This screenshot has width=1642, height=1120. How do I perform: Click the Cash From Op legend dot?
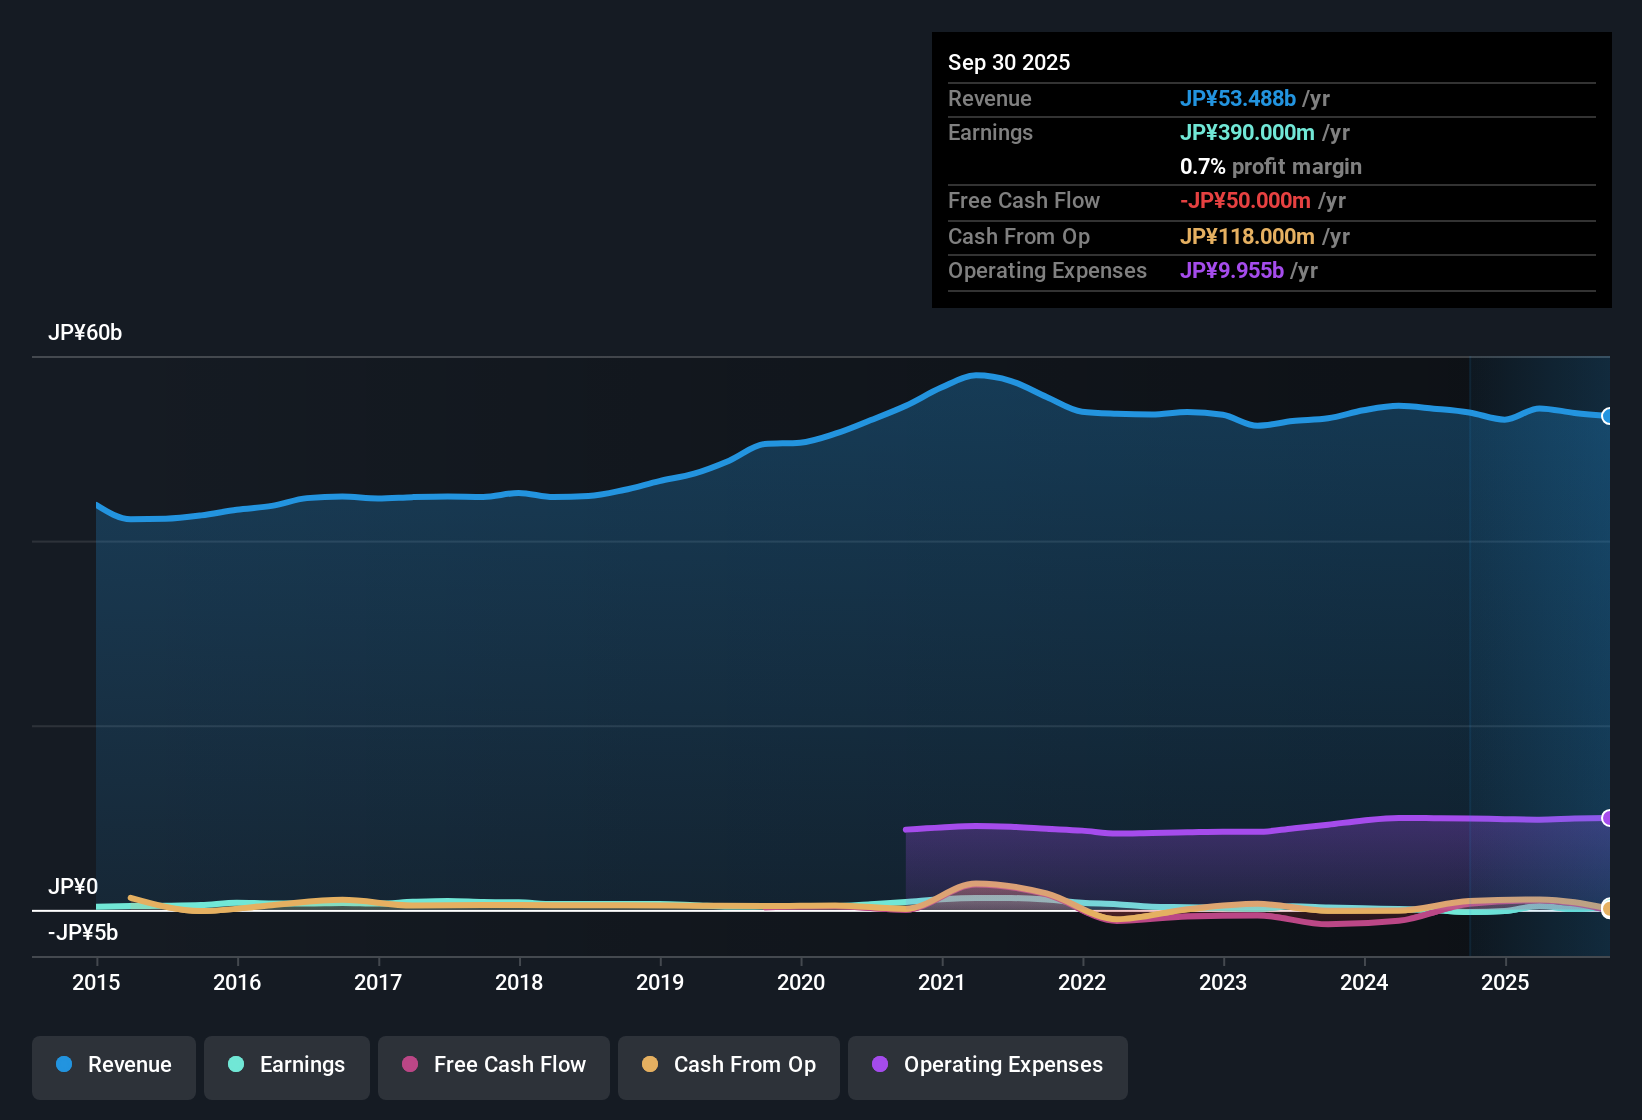(x=650, y=1065)
